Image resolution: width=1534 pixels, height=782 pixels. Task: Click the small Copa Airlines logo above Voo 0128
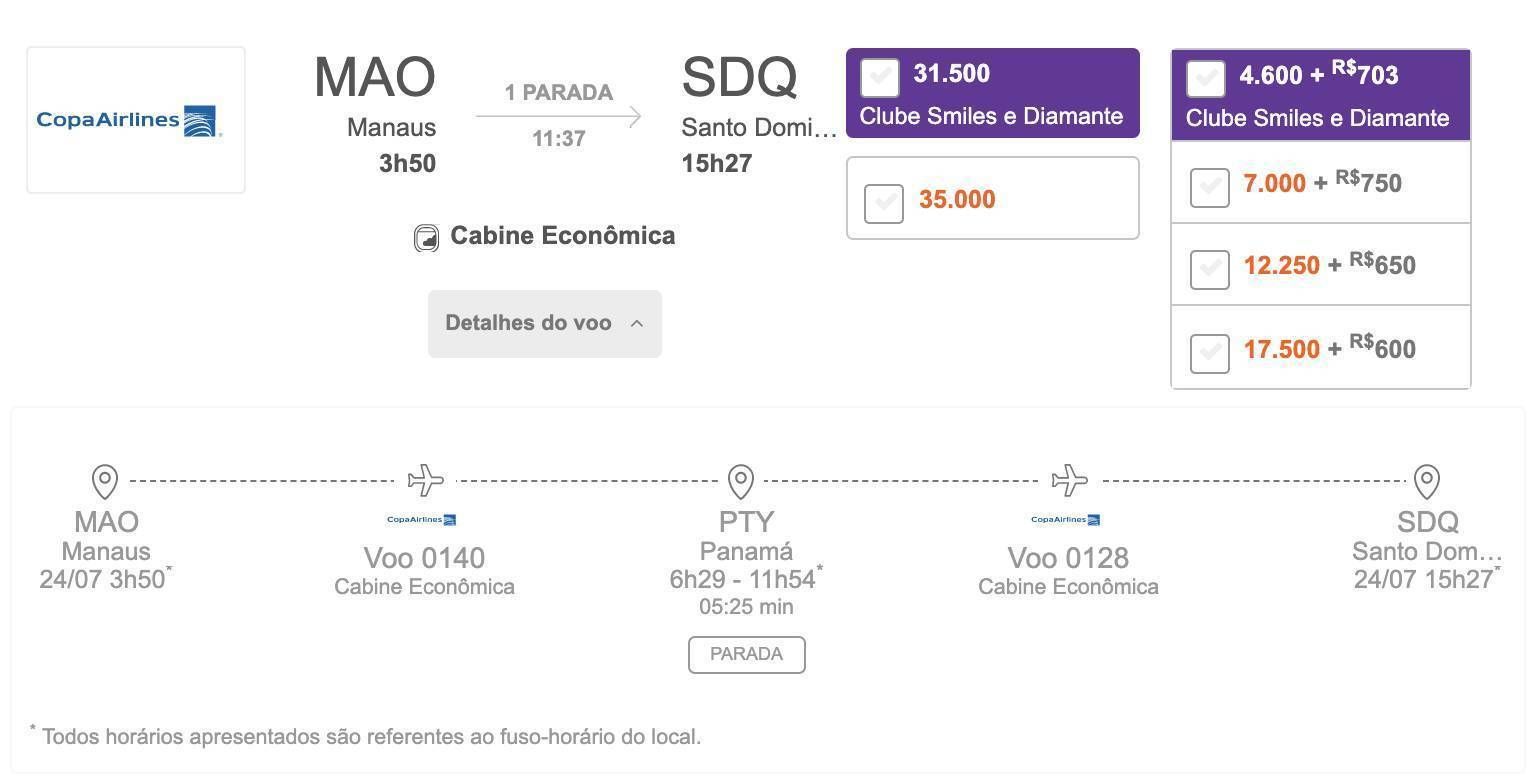click(x=1066, y=519)
